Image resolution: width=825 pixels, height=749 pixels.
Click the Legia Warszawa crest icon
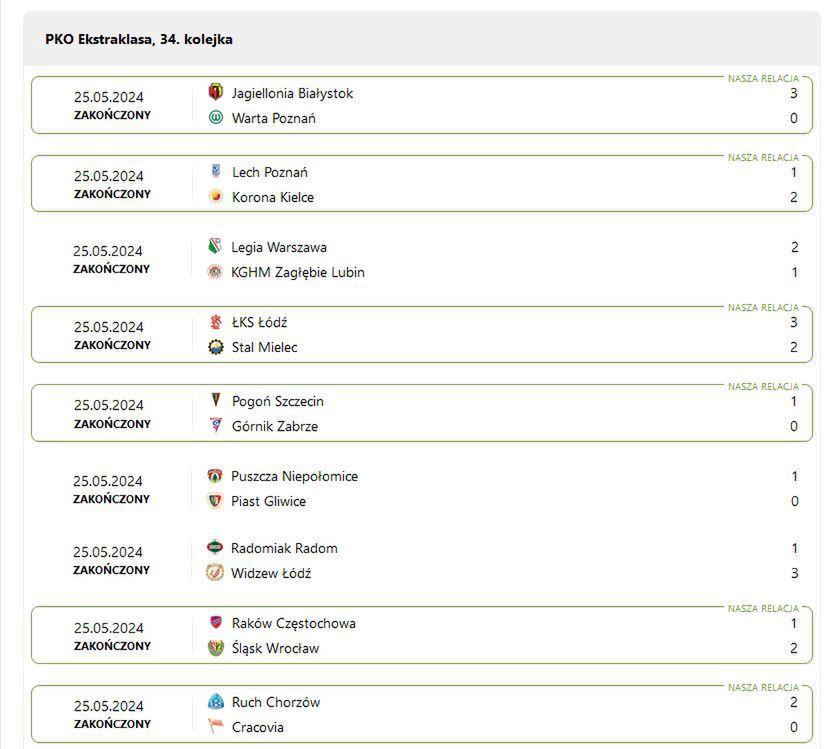click(215, 247)
